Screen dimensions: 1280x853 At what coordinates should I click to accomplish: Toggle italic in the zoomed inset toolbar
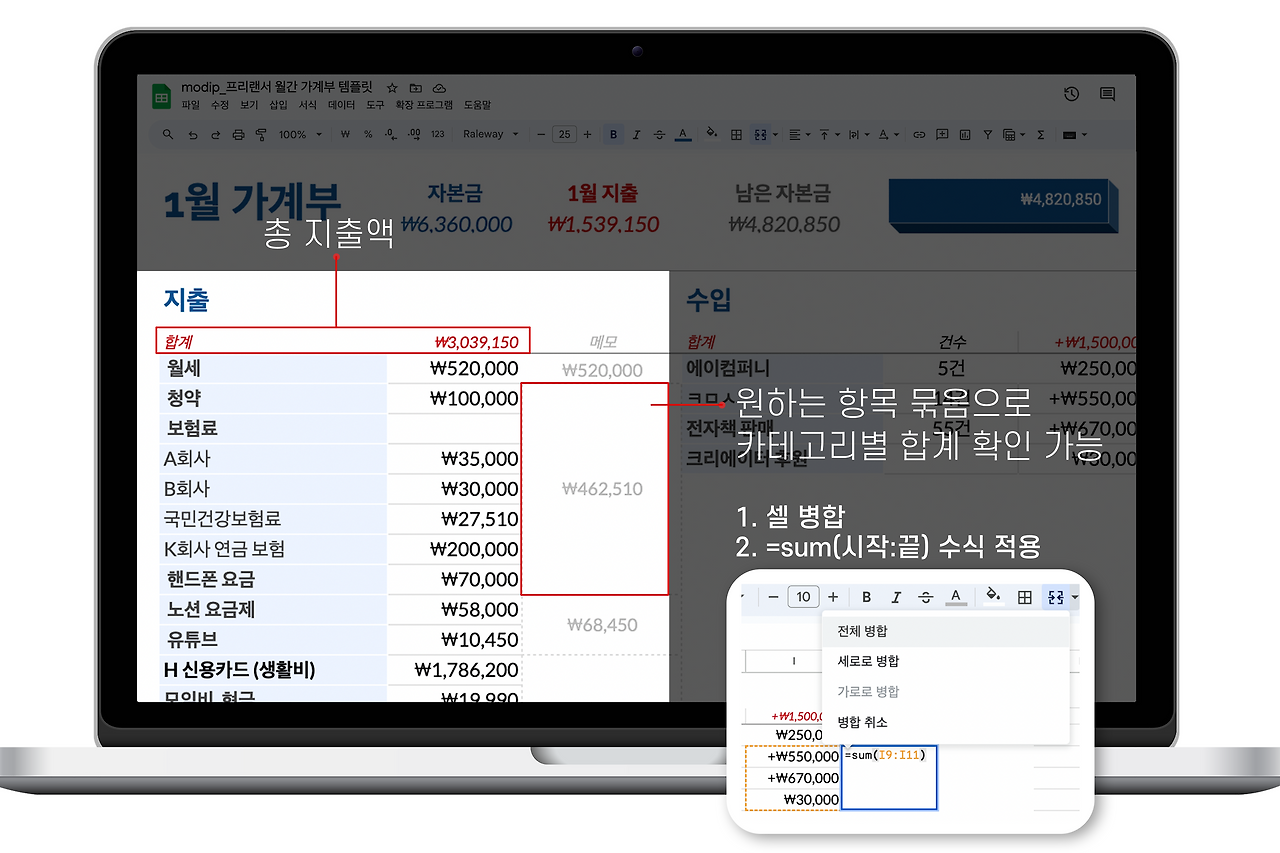(x=896, y=597)
